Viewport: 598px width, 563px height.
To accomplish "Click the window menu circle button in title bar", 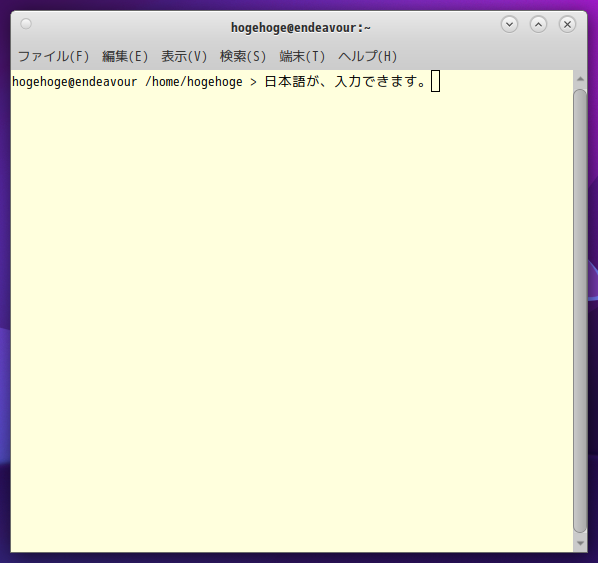I will pyautogui.click(x=26, y=24).
